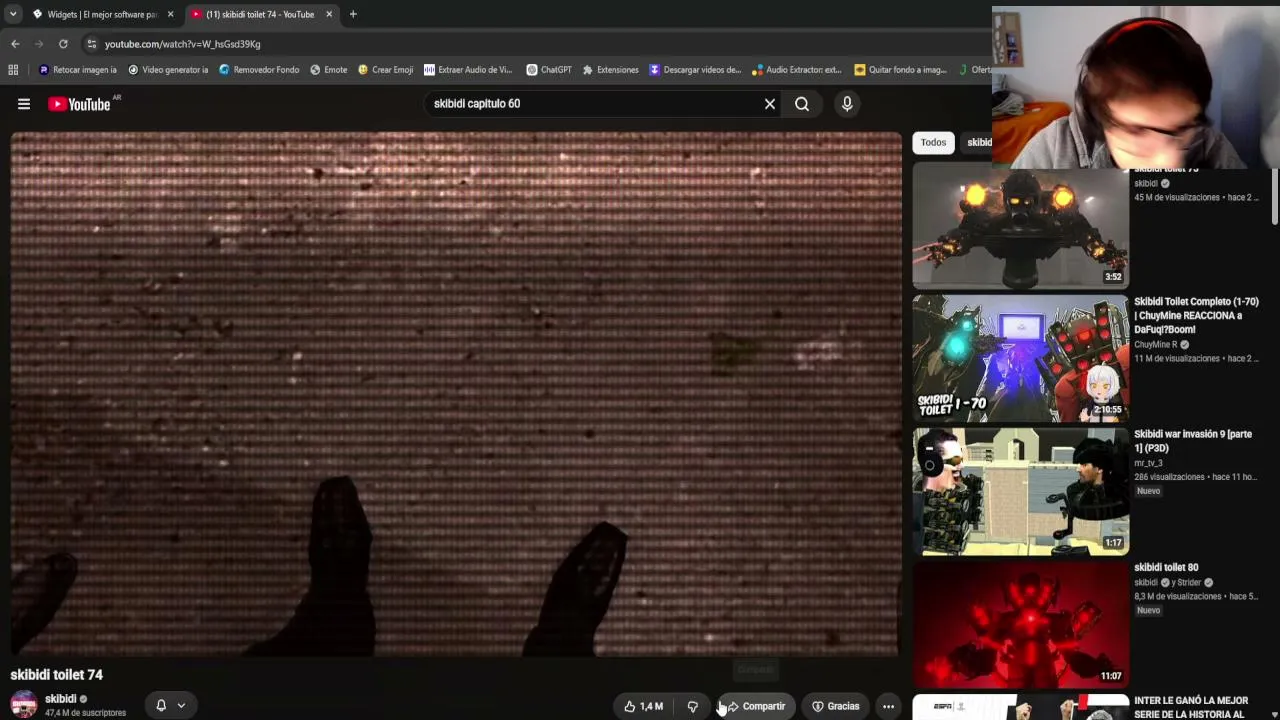Open the Skibidi war invasión 9 title

(x=1193, y=441)
